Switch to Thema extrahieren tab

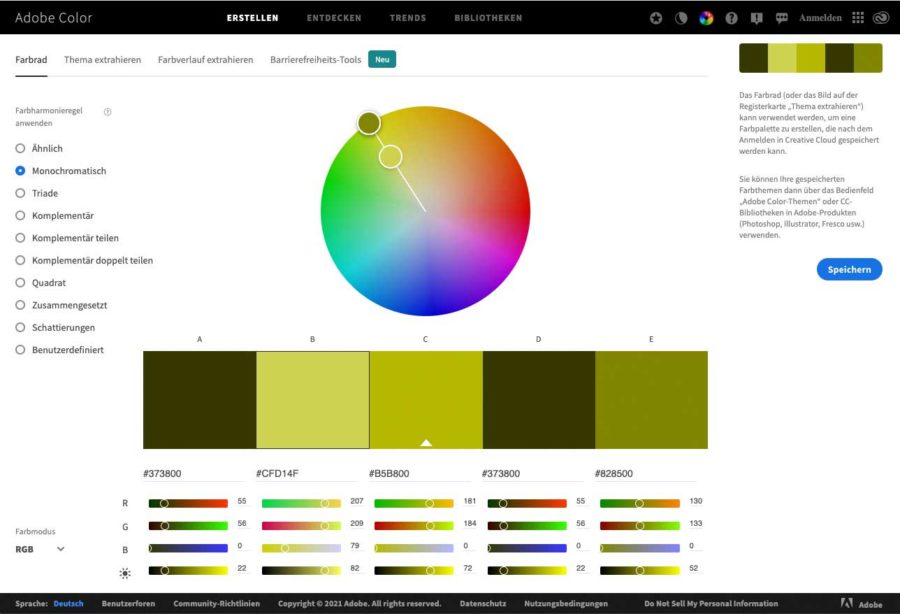click(102, 60)
